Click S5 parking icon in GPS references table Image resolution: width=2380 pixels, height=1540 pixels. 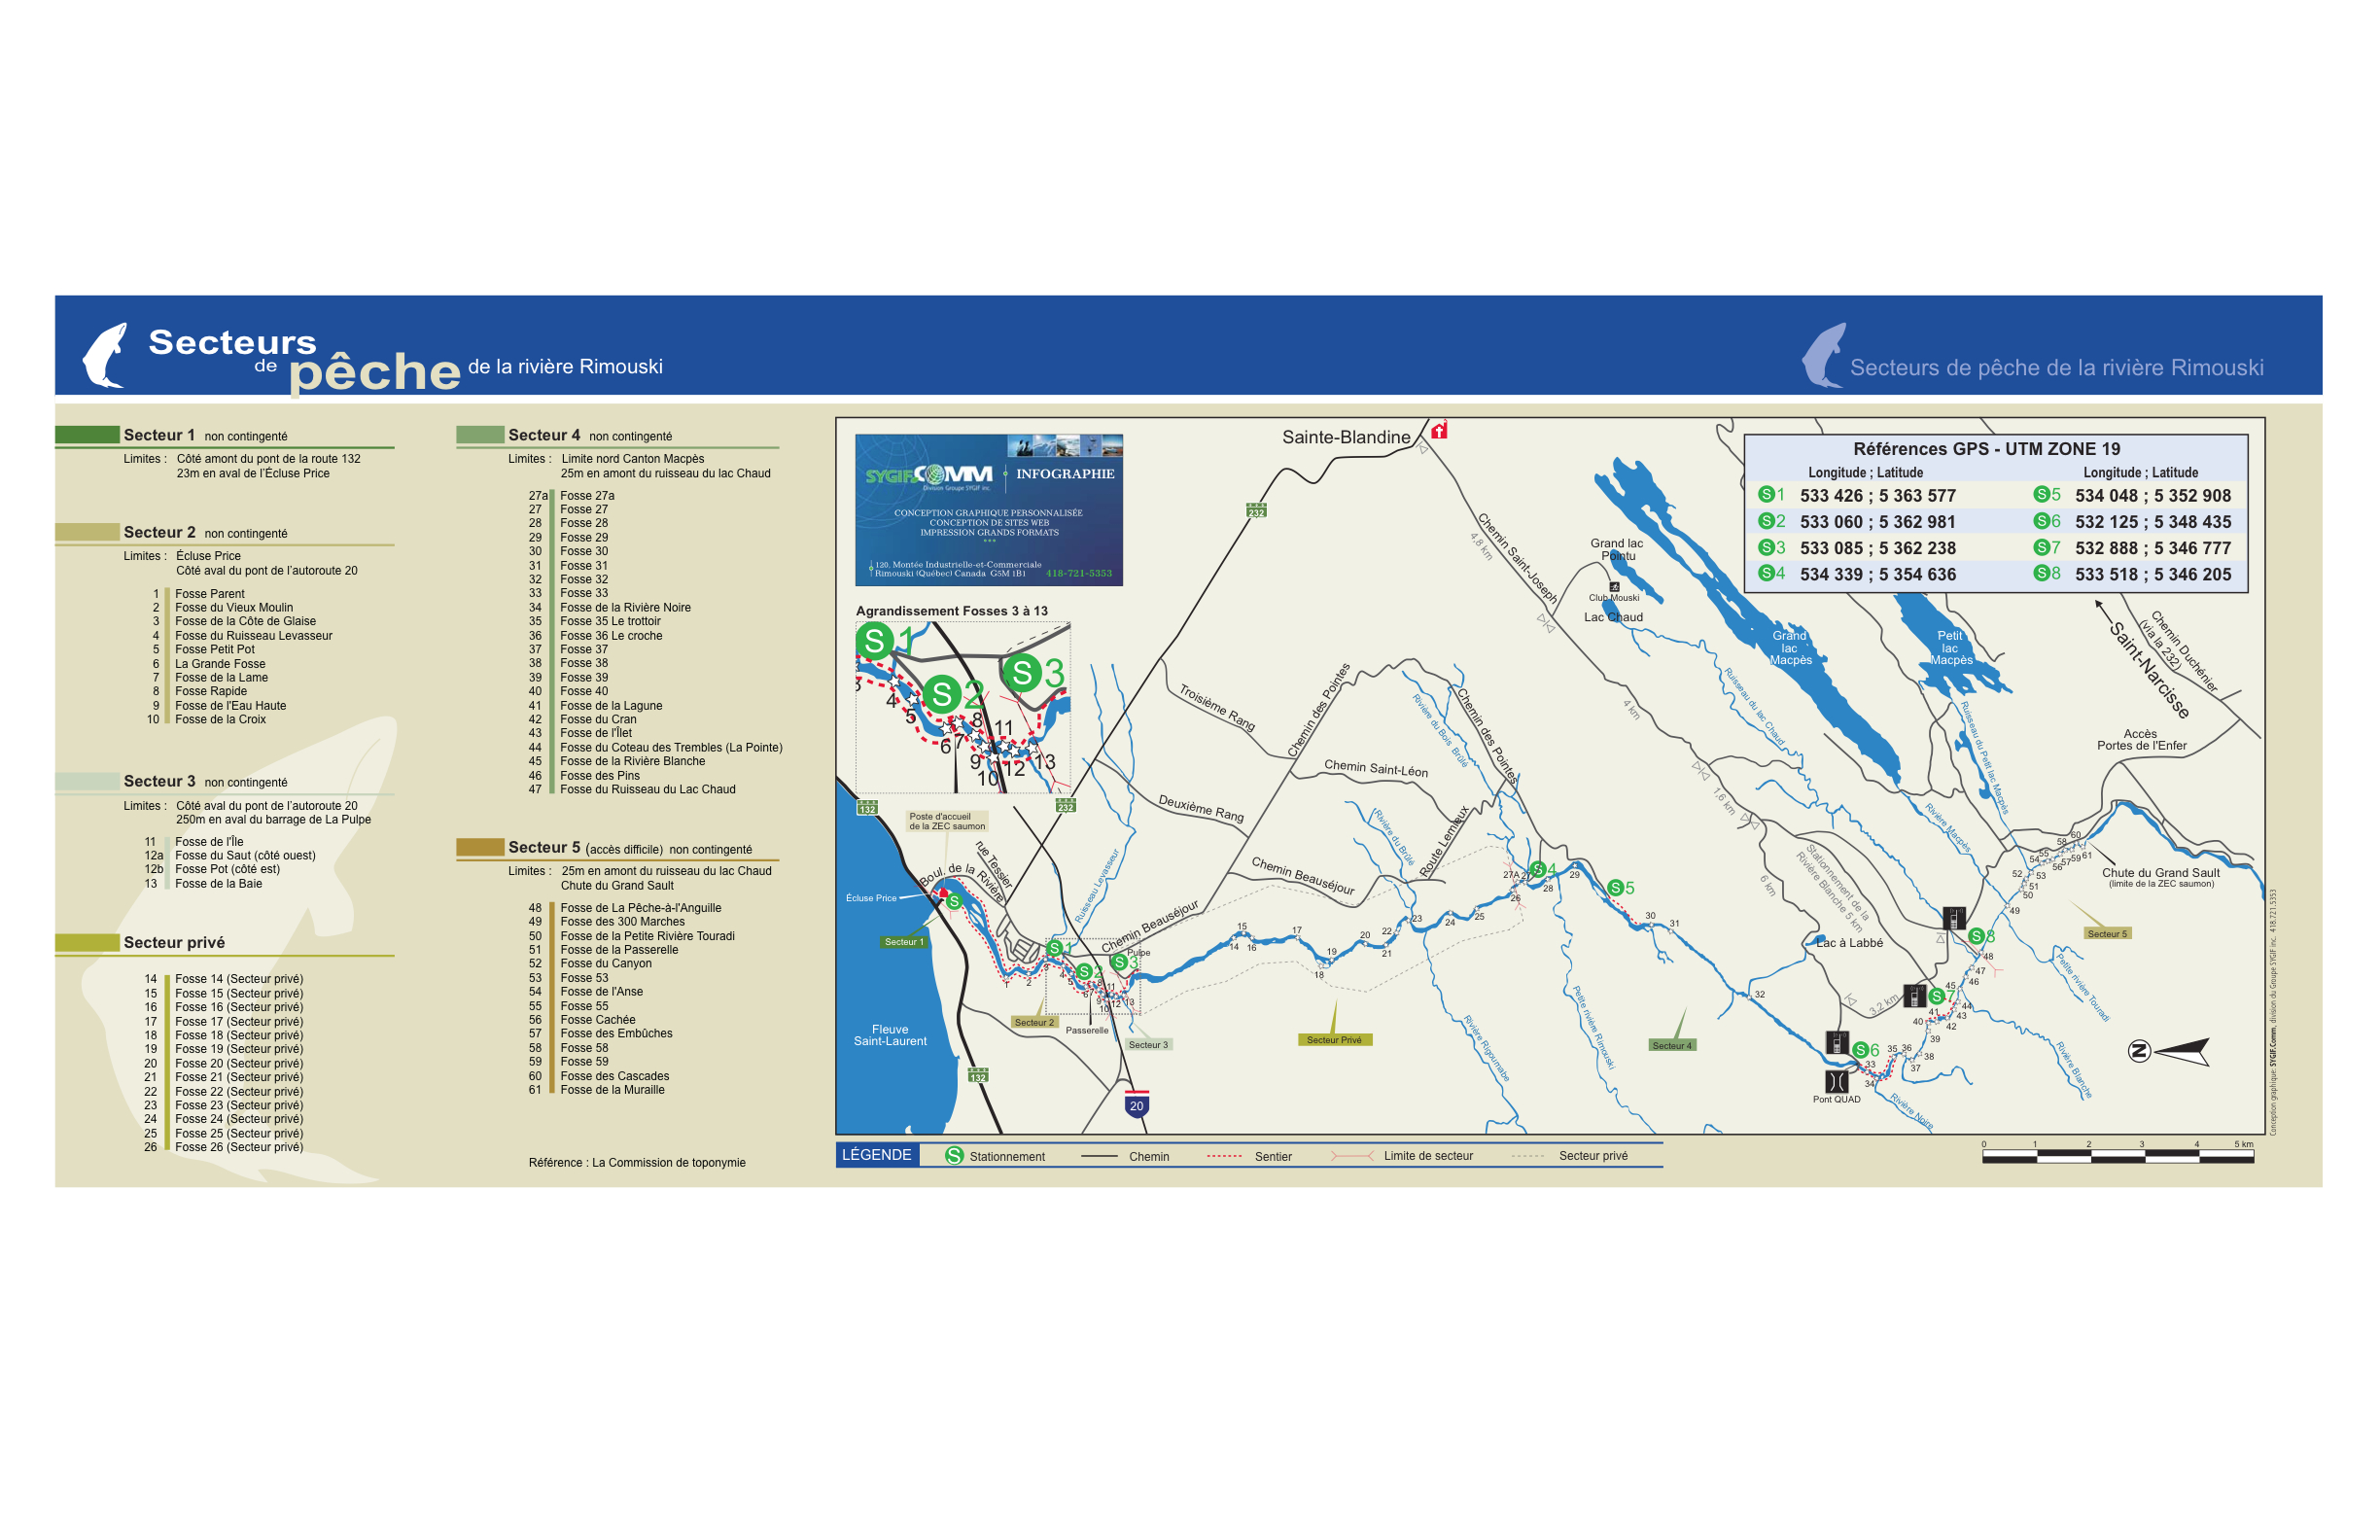[2042, 494]
